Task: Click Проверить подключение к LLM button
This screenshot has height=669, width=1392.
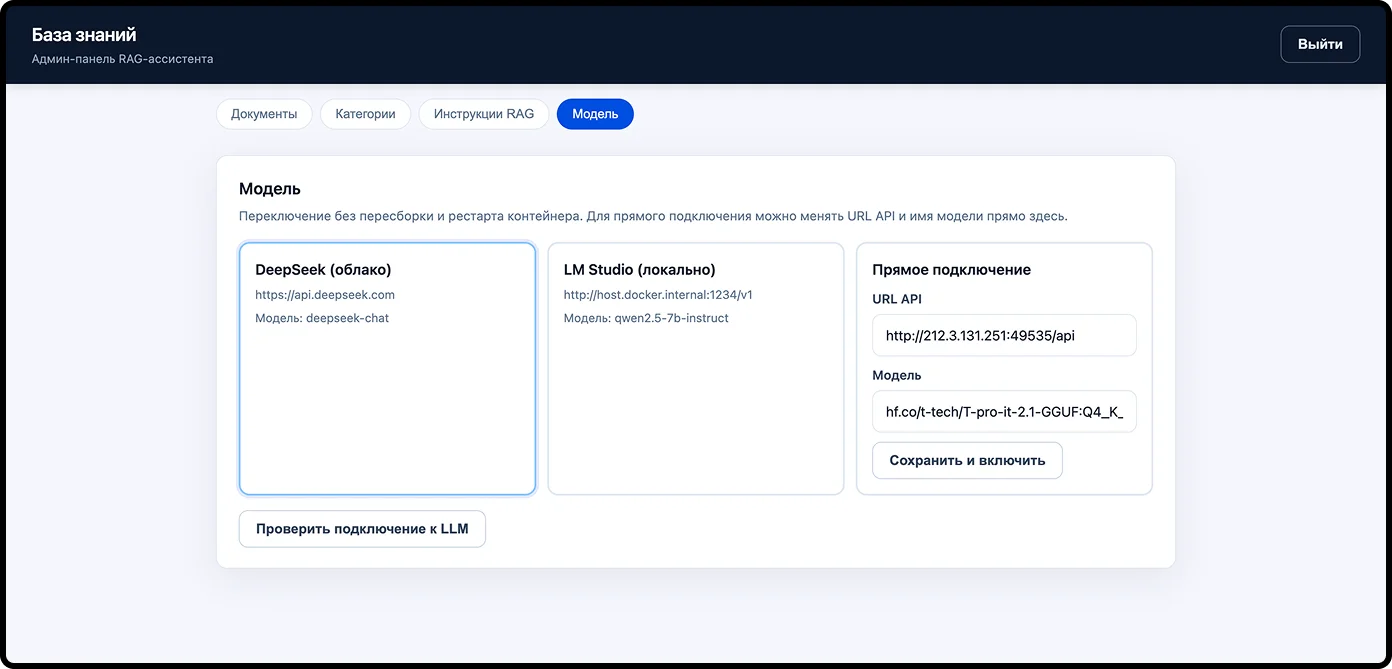Action: pyautogui.click(x=362, y=529)
